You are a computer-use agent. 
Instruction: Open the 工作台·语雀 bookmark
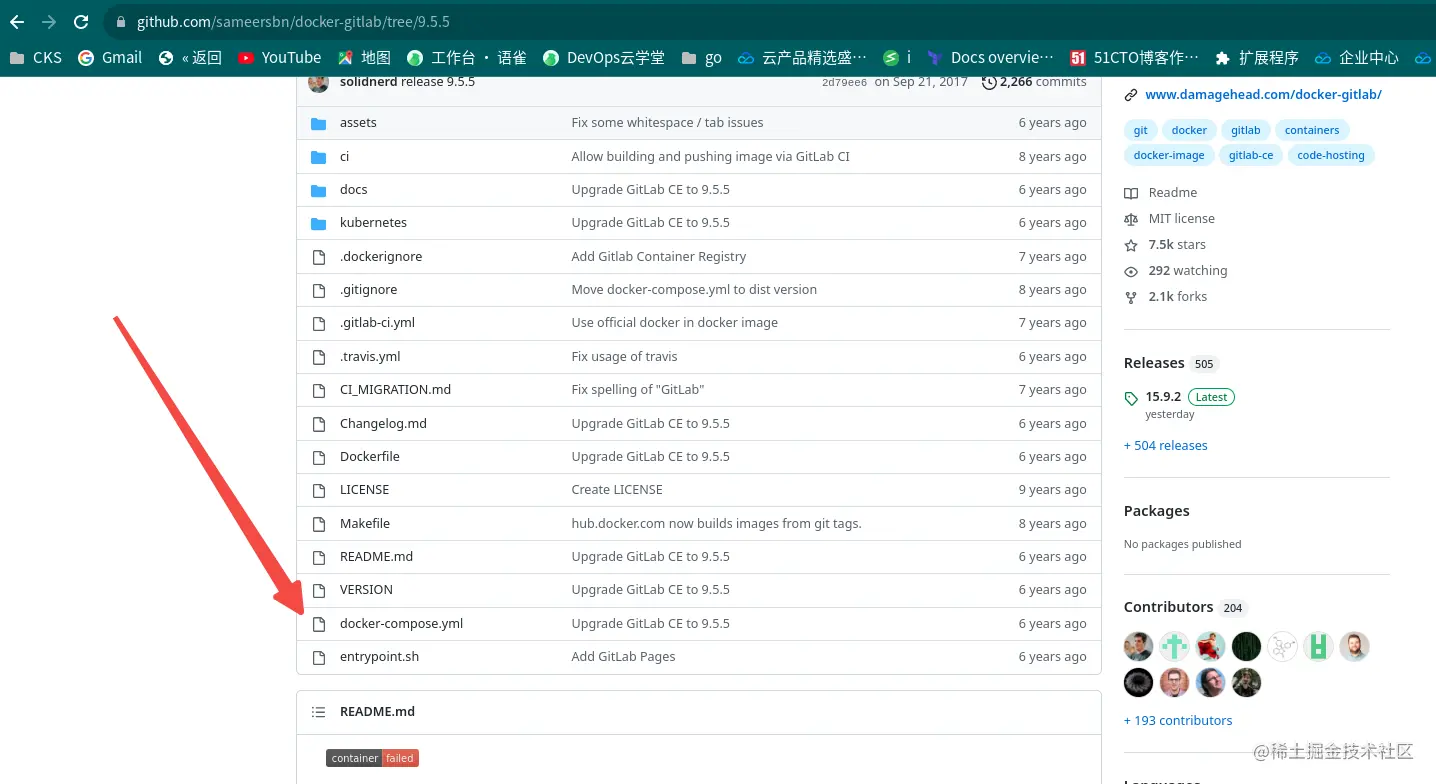point(466,58)
